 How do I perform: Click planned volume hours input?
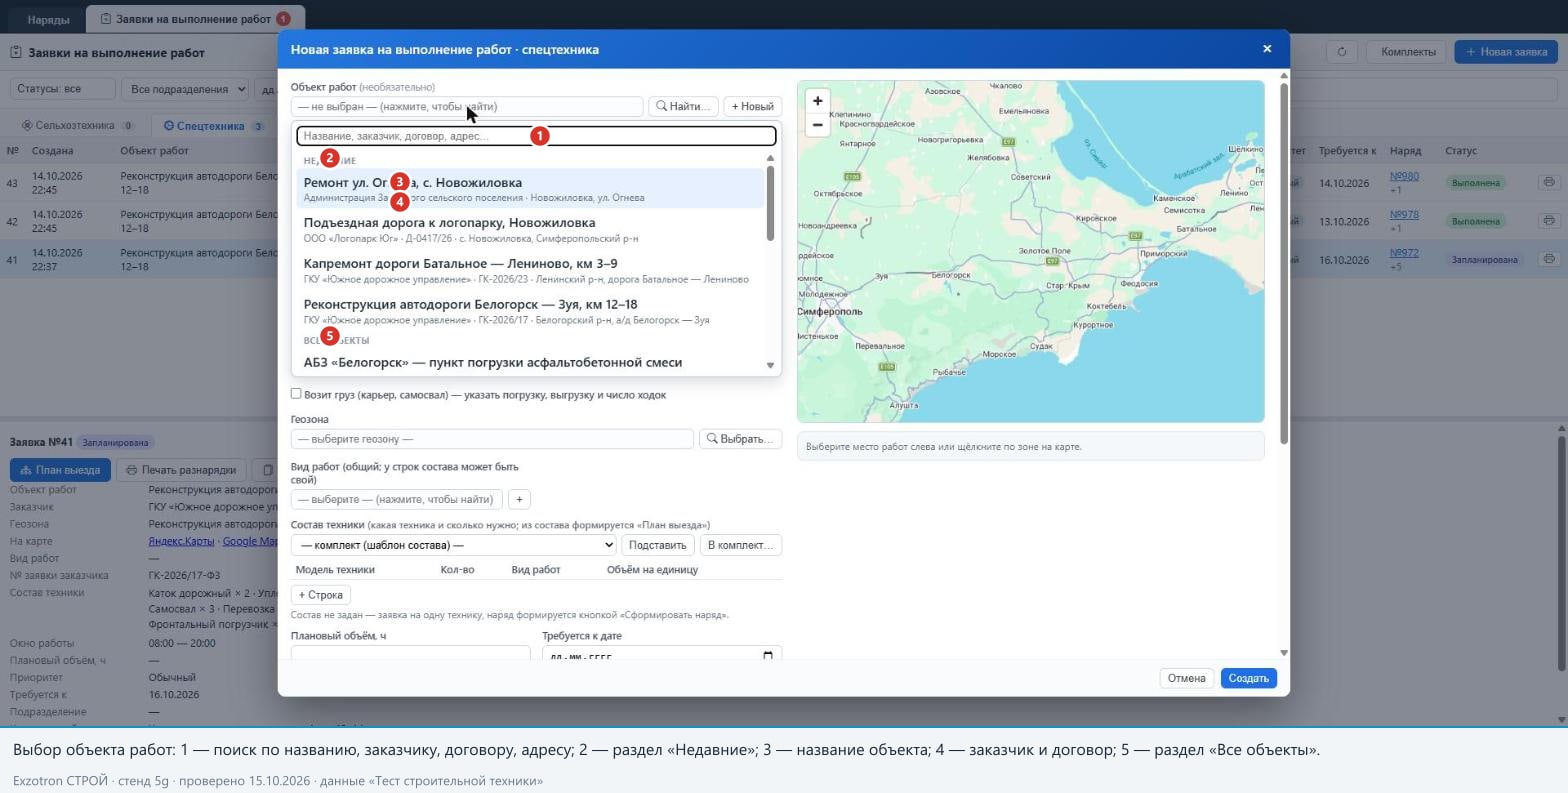pyautogui.click(x=410, y=654)
